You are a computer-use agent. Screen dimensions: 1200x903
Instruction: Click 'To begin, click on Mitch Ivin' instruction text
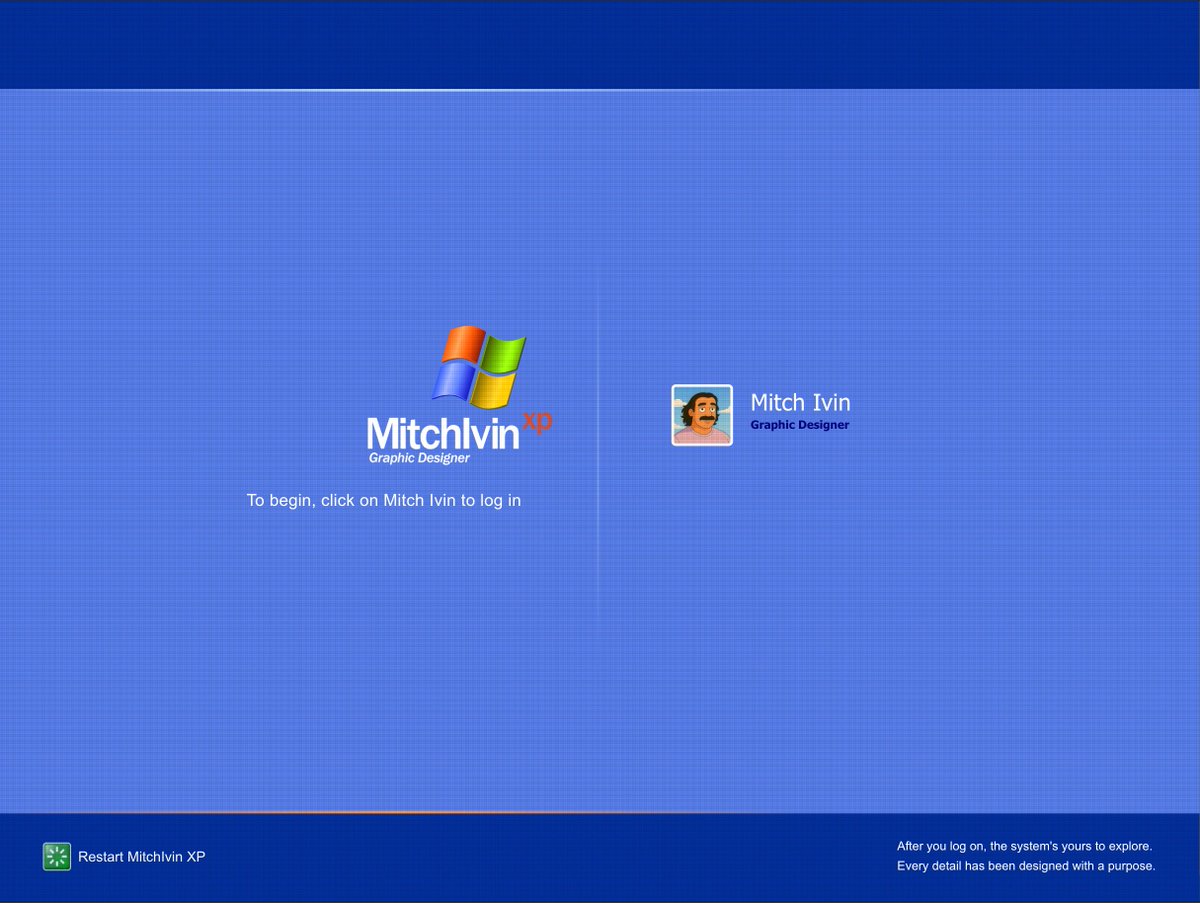pos(384,500)
